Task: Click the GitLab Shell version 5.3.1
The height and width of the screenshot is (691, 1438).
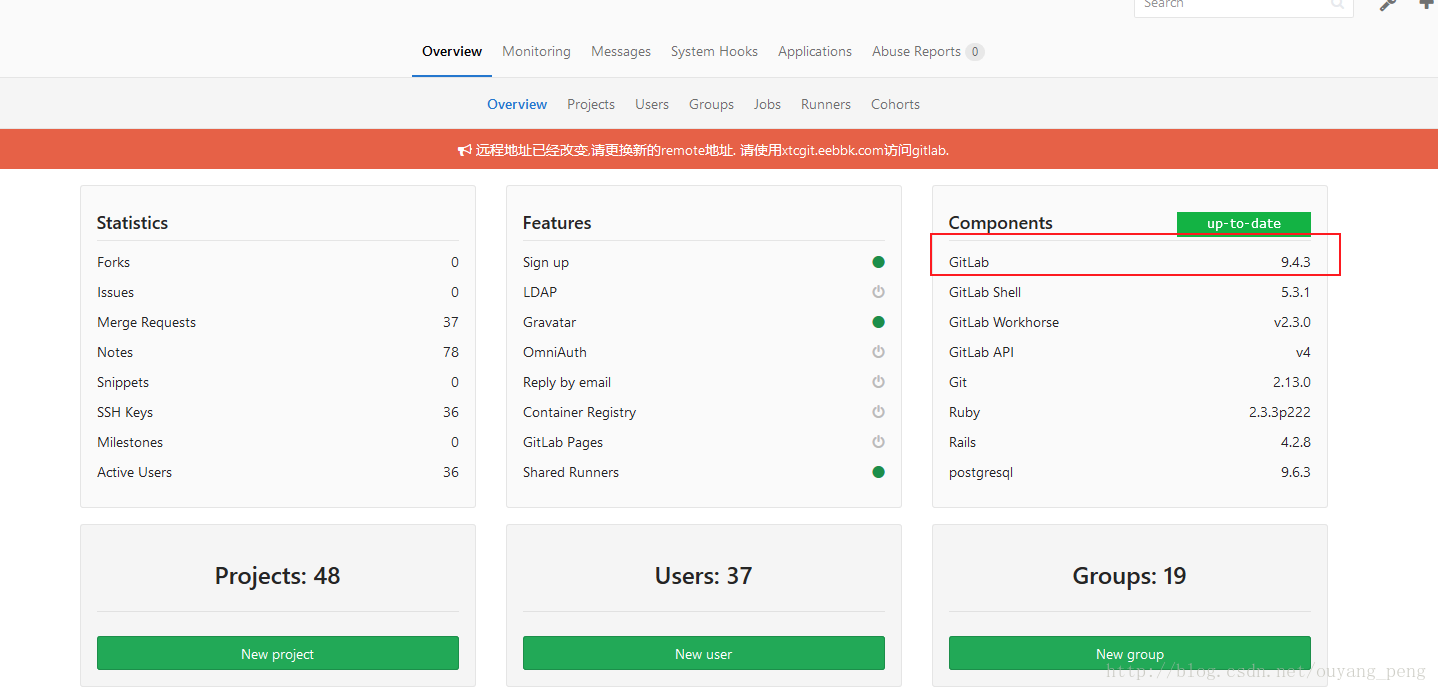Action: pos(1295,292)
